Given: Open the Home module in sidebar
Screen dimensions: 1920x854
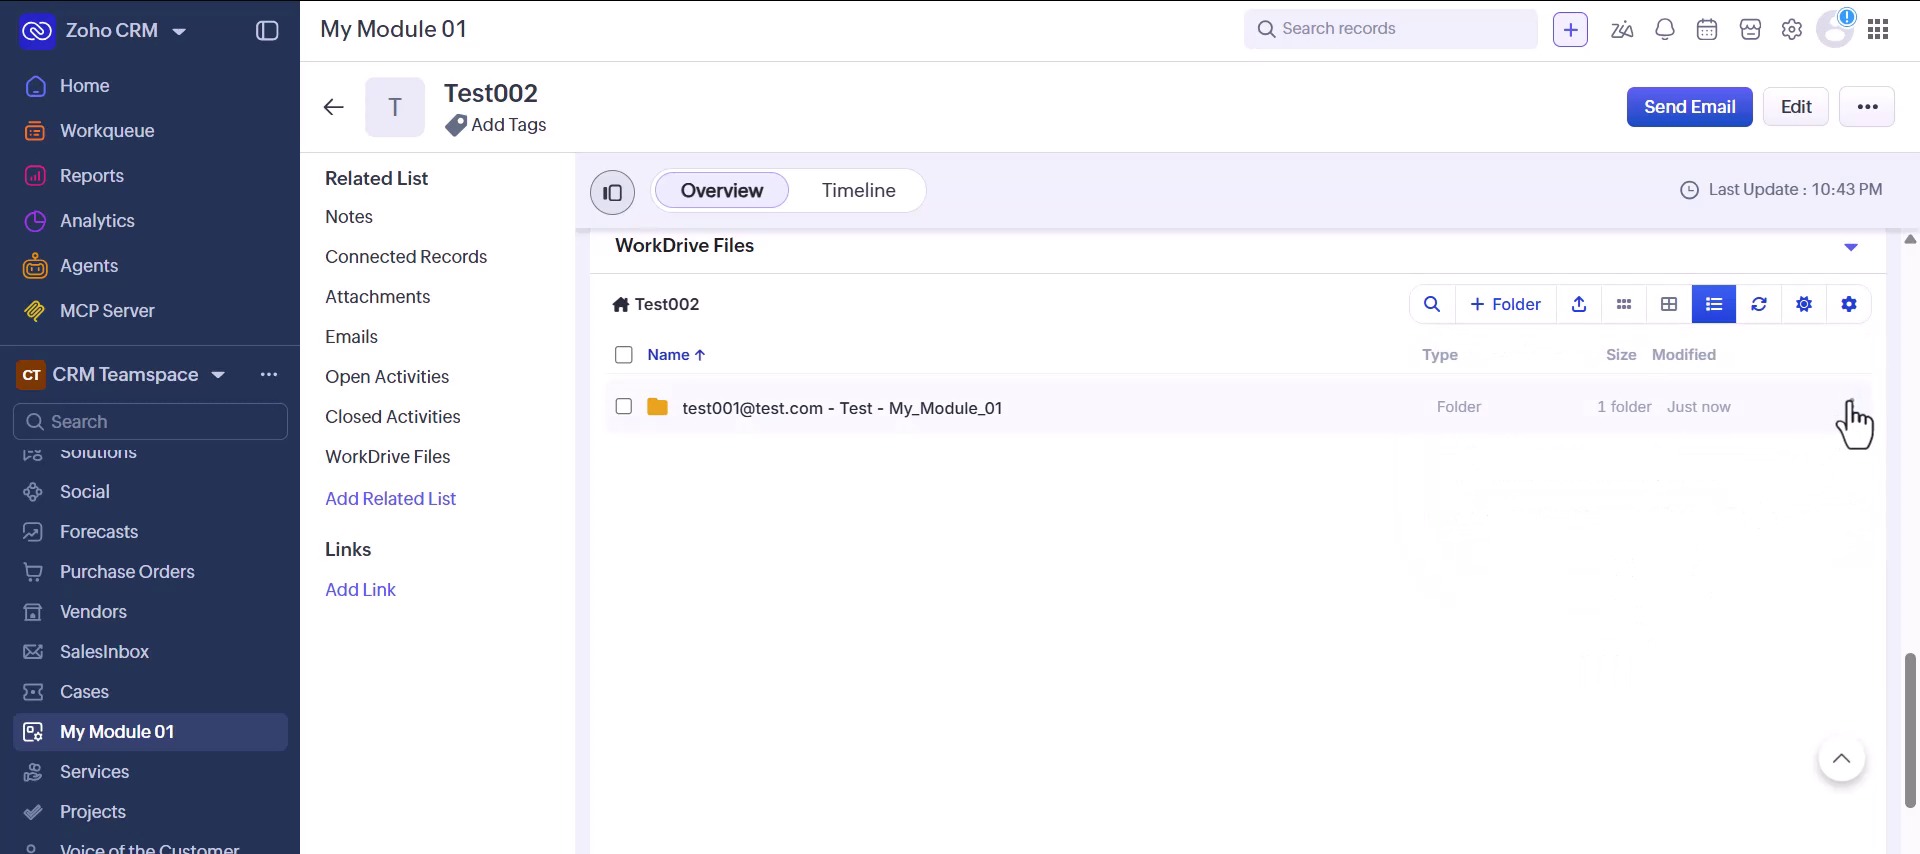Looking at the screenshot, I should (84, 86).
